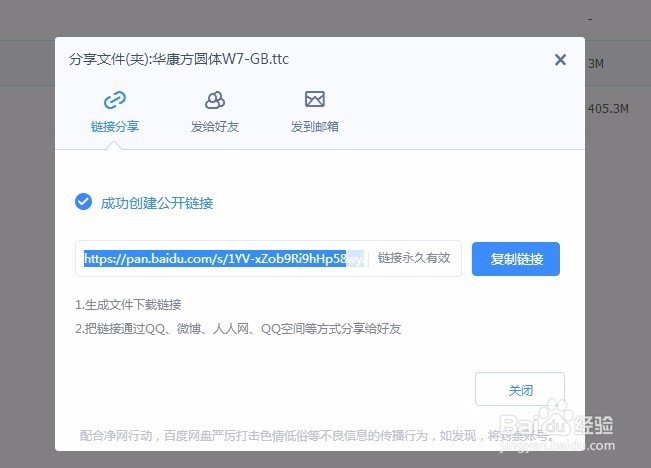Click the 1.生成文件下载链接 instruction line
This screenshot has width=651, height=468.
coord(128,305)
